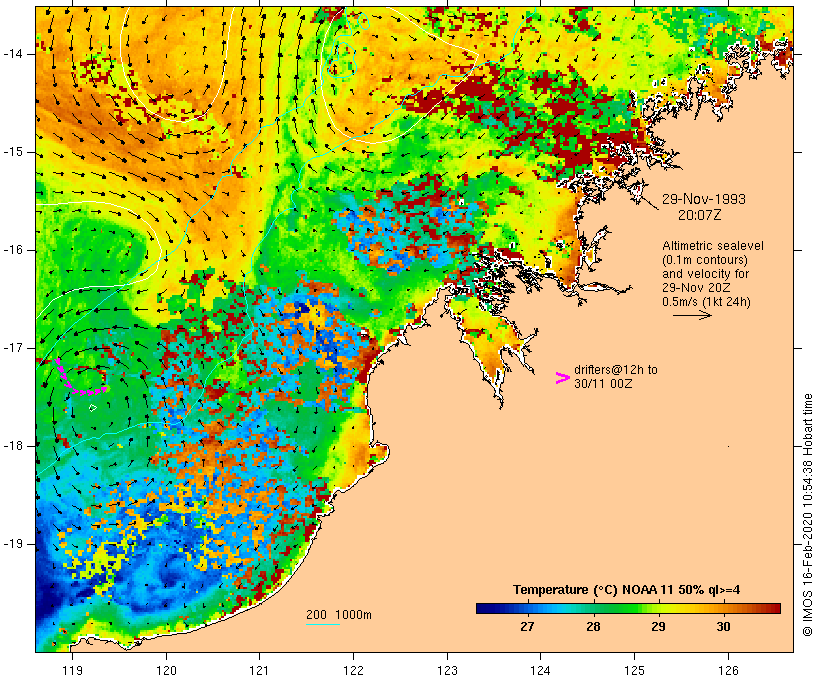Click the date label 29-Nov-1993

[x=703, y=199]
